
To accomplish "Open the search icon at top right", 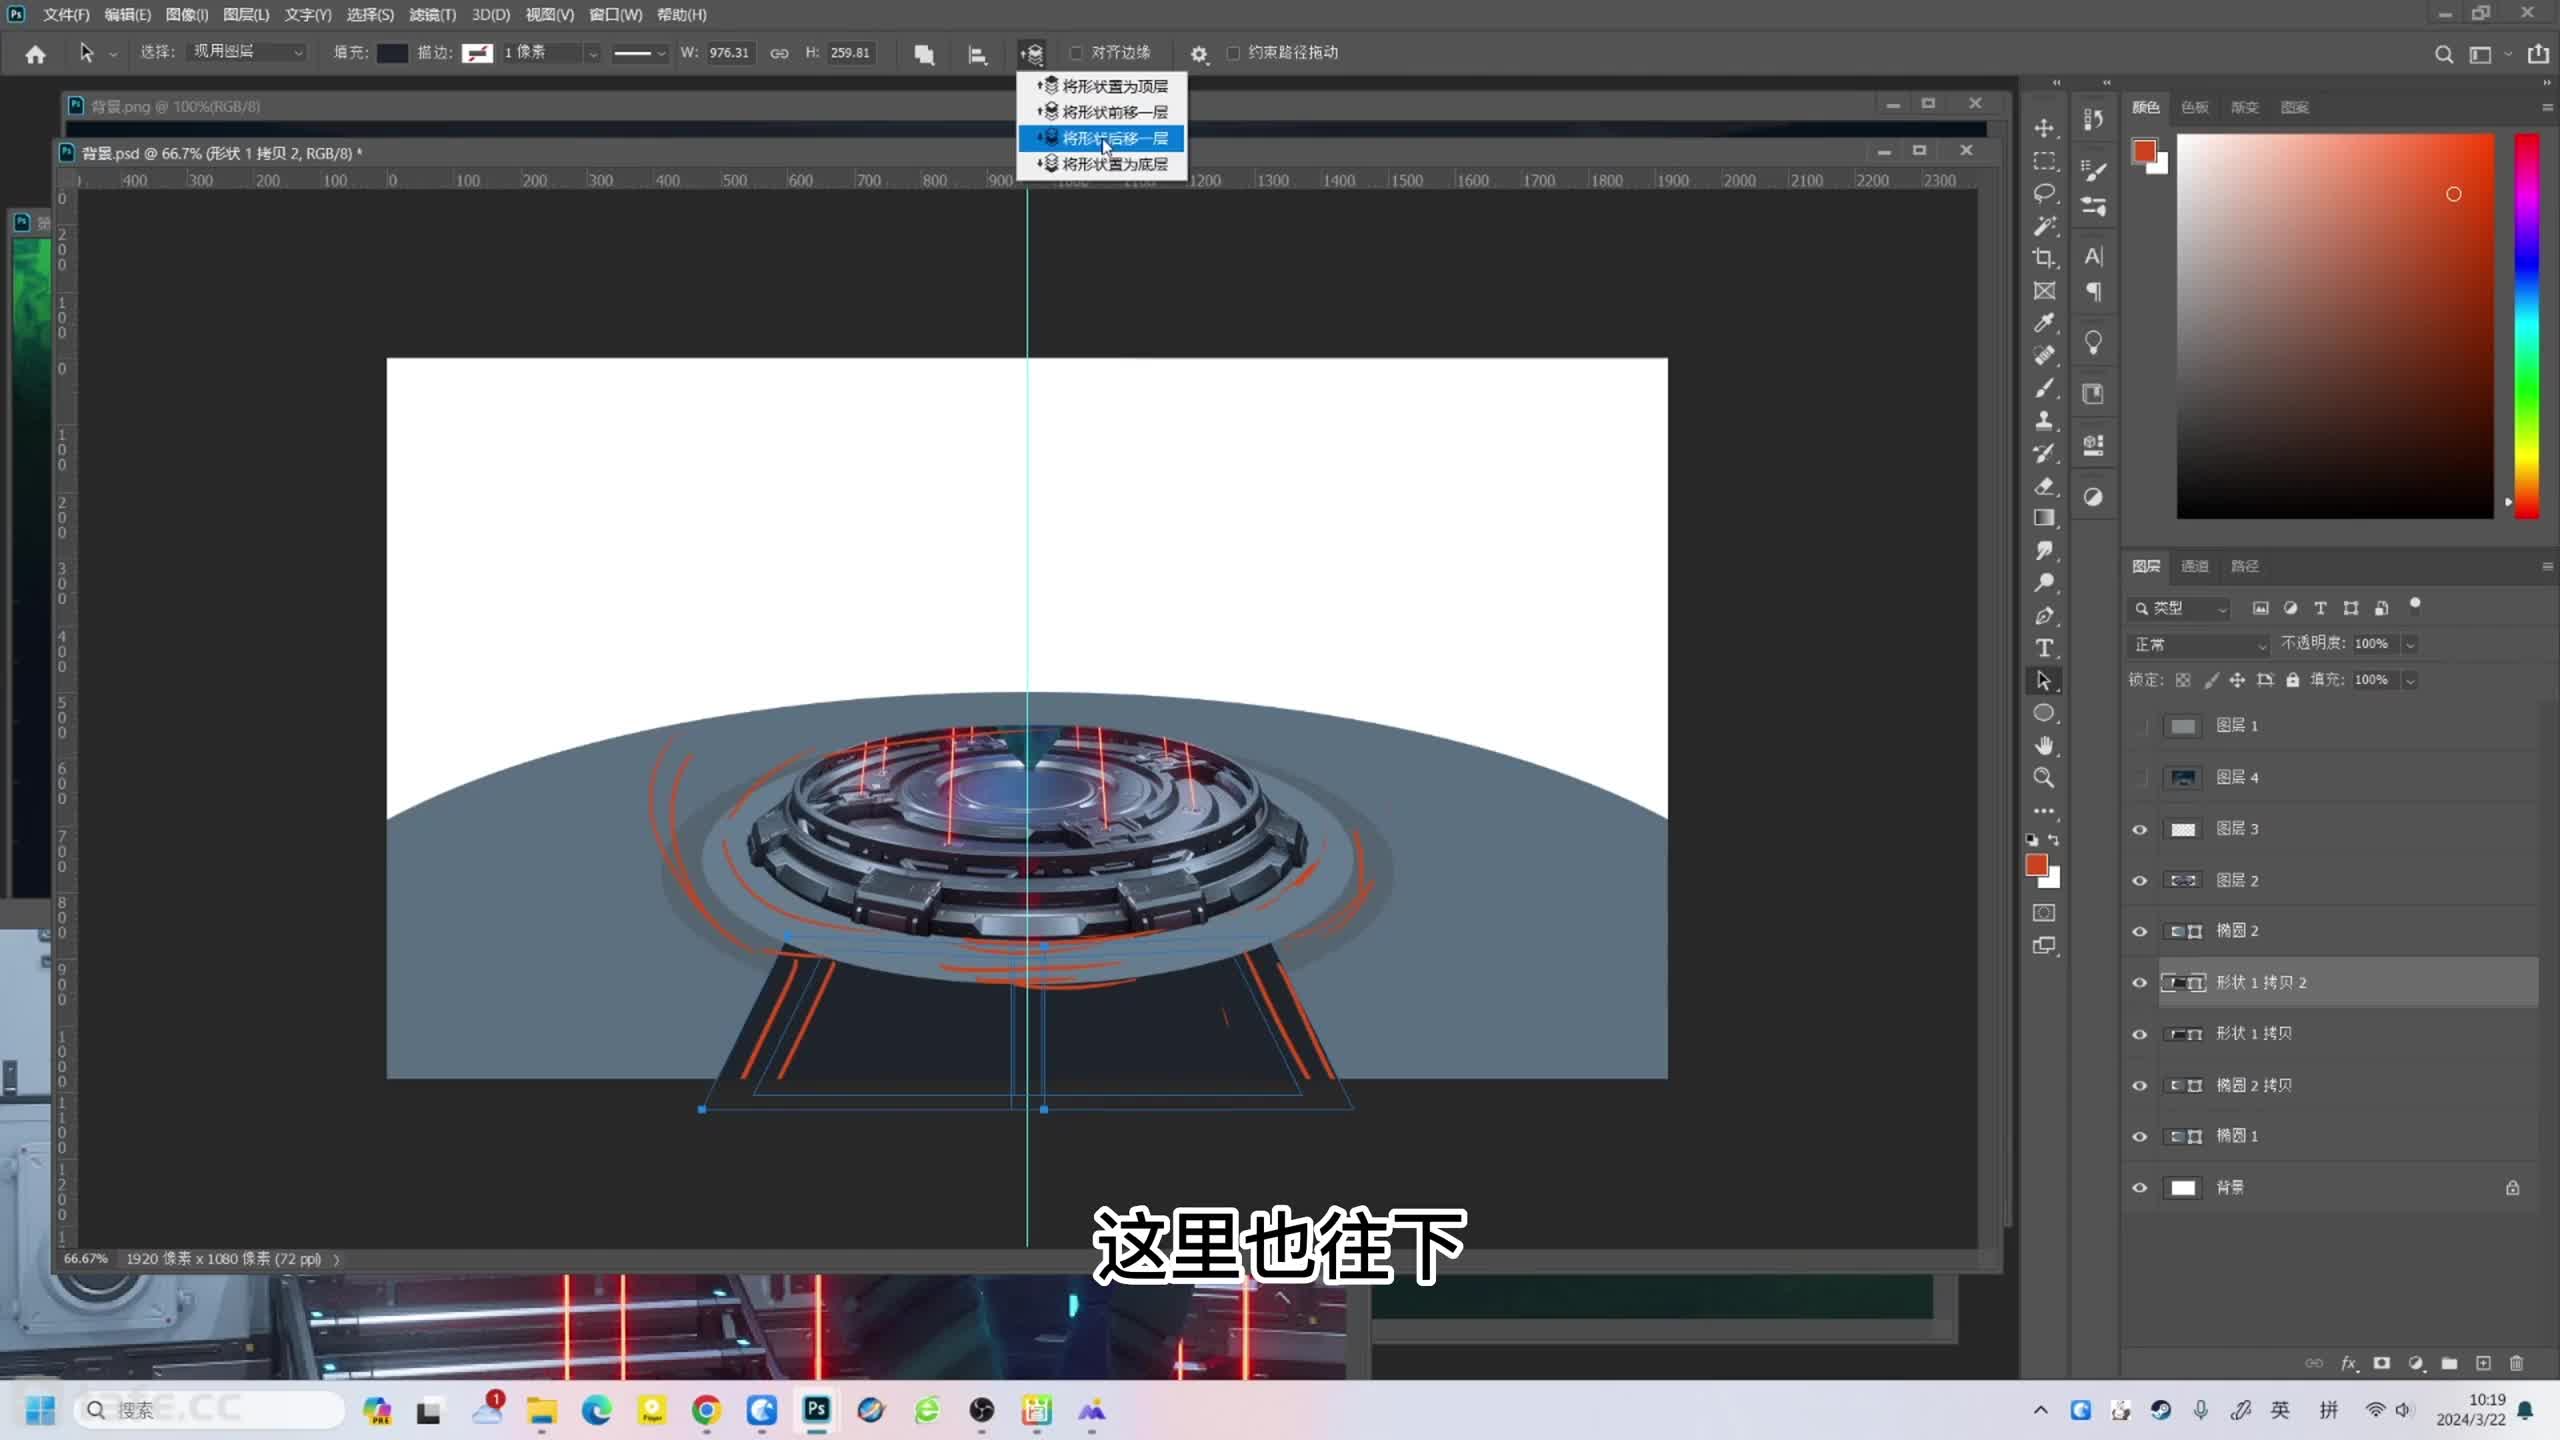I will 2443,55.
